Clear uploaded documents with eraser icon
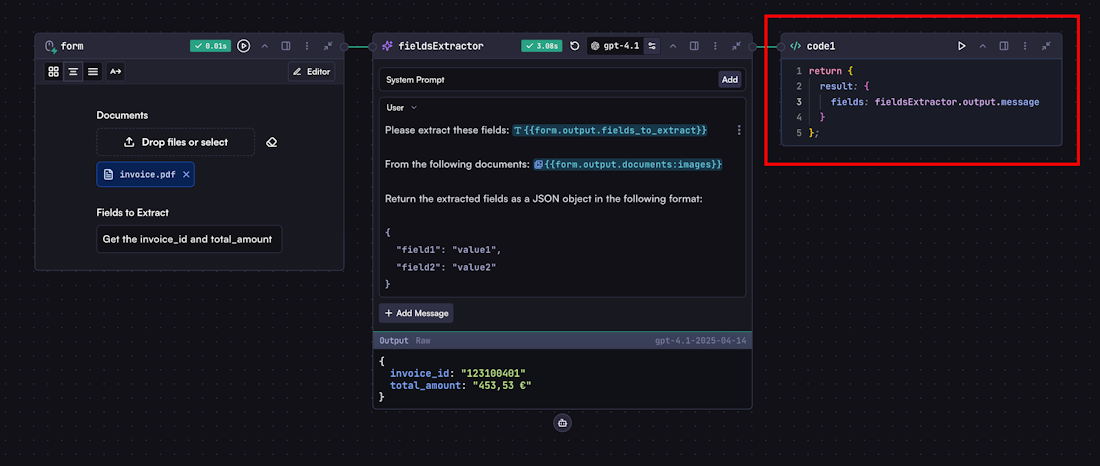 tap(272, 142)
